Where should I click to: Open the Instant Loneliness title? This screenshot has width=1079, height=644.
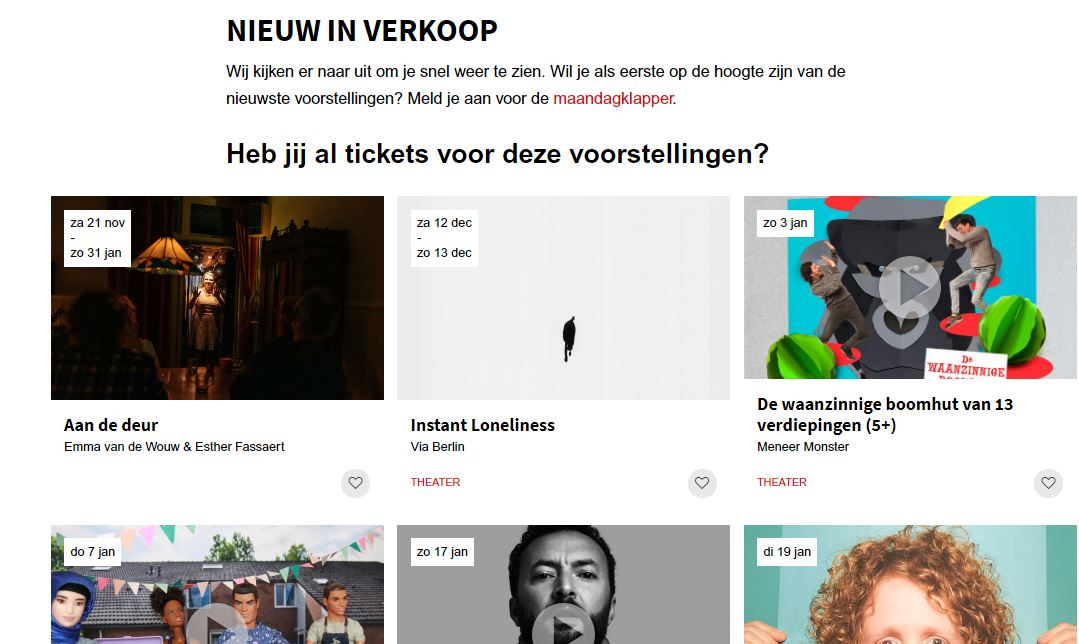pos(482,425)
